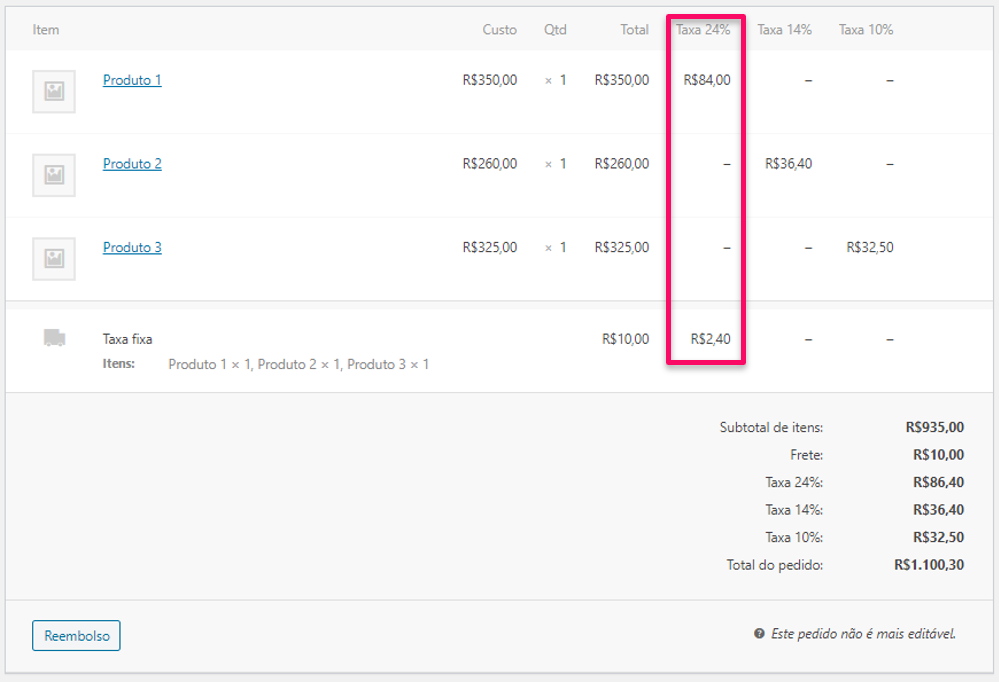Select the Taxa 10% column header
This screenshot has height=682, width=999.
tap(866, 29)
